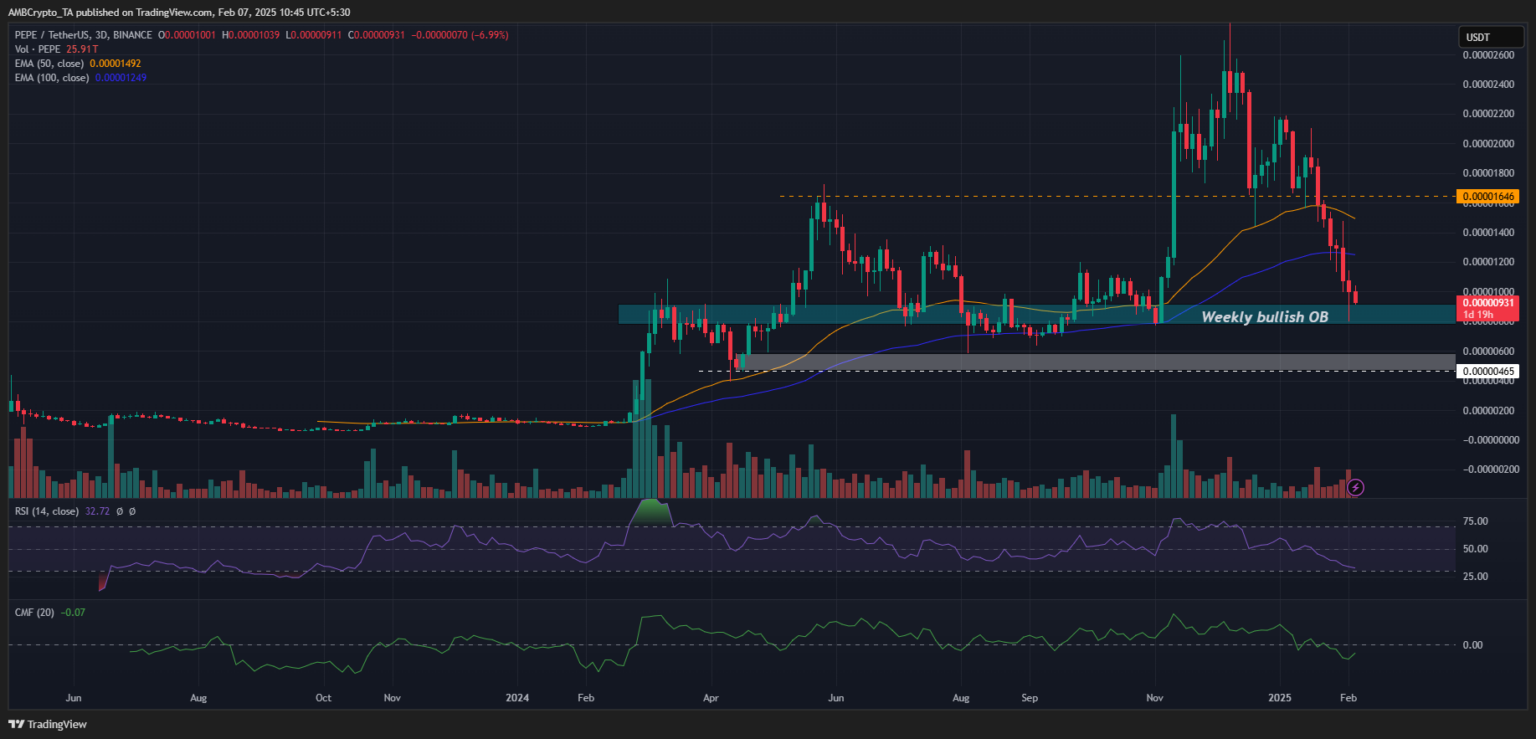Click the RSI value 32.72
The width and height of the screenshot is (1536, 739).
(98, 510)
